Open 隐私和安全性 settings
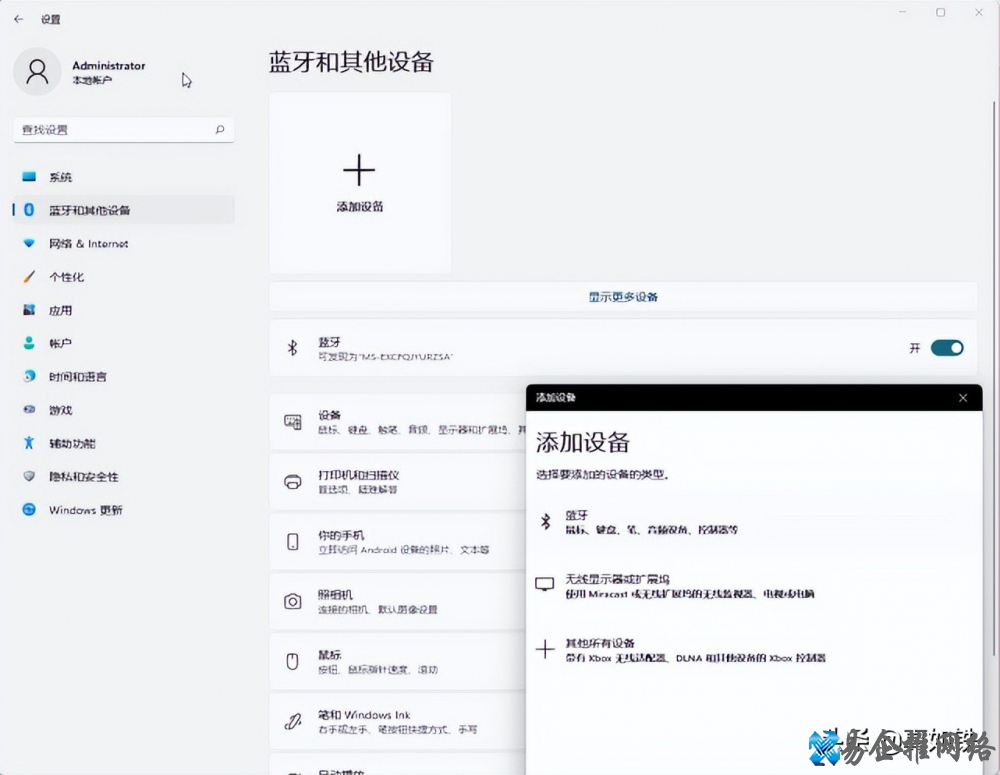 83,477
